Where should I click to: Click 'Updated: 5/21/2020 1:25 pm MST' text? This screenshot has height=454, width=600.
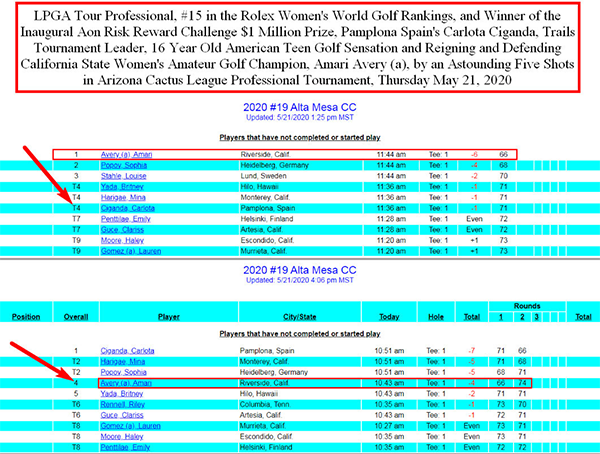tap(300, 118)
